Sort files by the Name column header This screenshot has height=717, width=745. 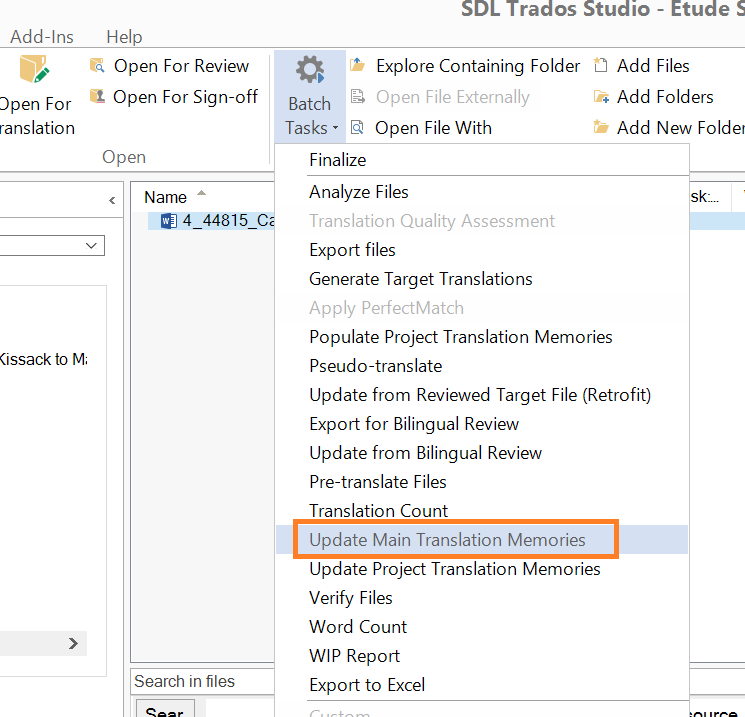point(165,197)
